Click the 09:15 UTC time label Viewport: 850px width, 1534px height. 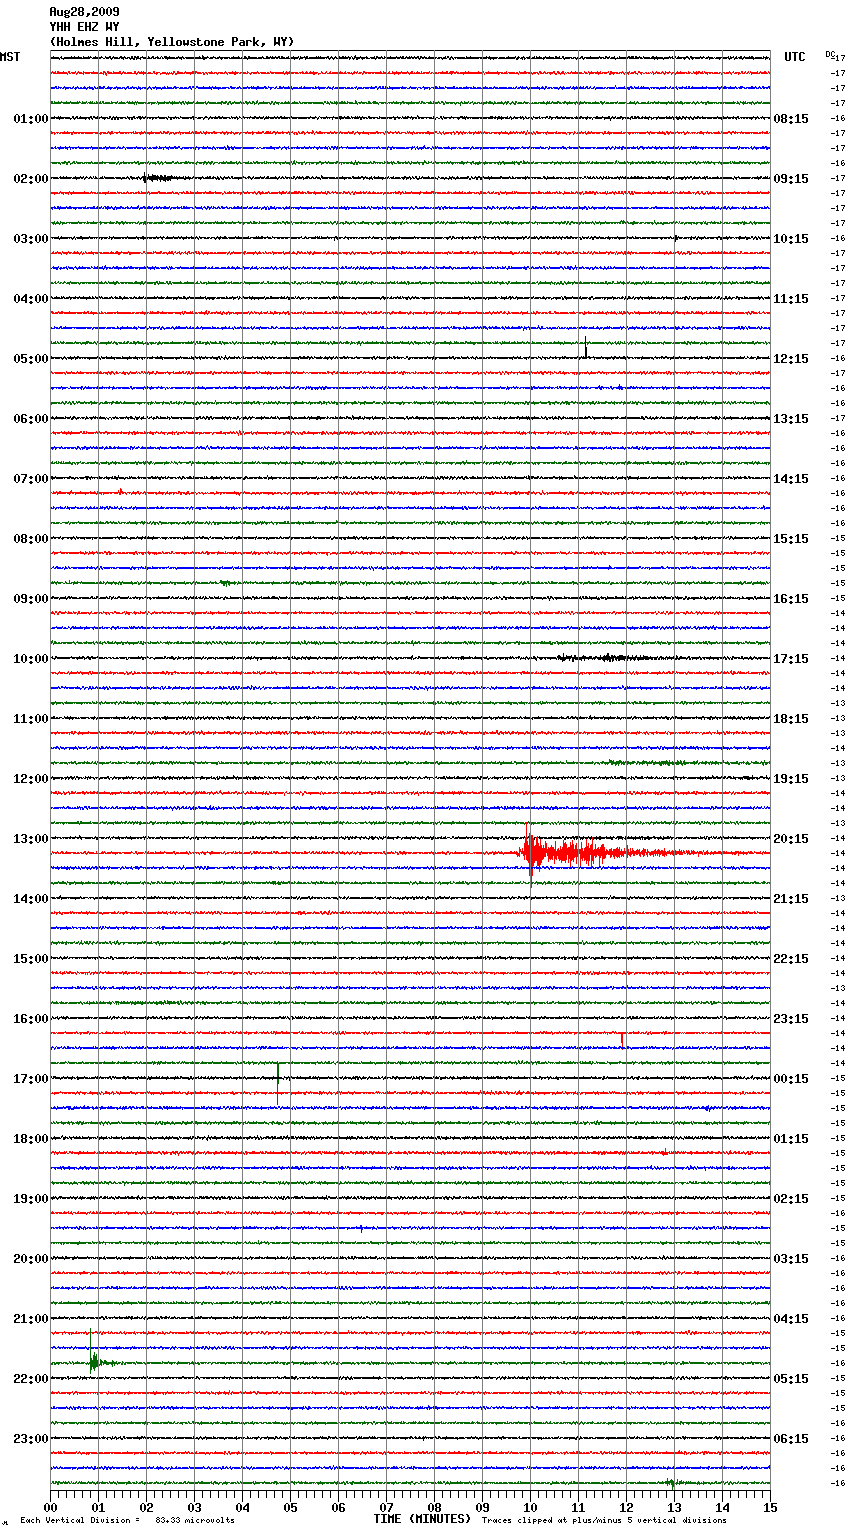[791, 179]
